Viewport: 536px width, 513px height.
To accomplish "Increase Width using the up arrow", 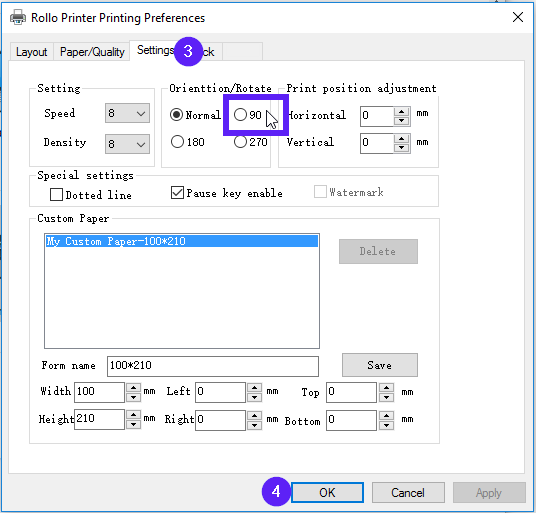I will point(133,388).
